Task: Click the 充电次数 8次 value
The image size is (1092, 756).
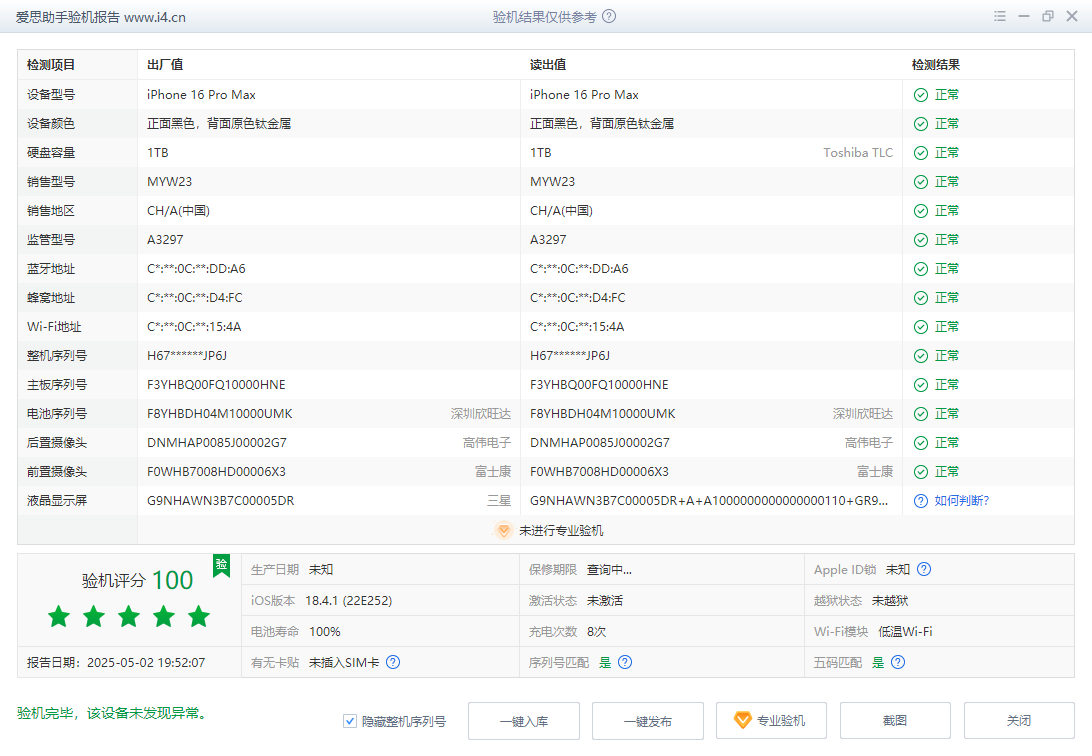Action: pyautogui.click(x=597, y=631)
